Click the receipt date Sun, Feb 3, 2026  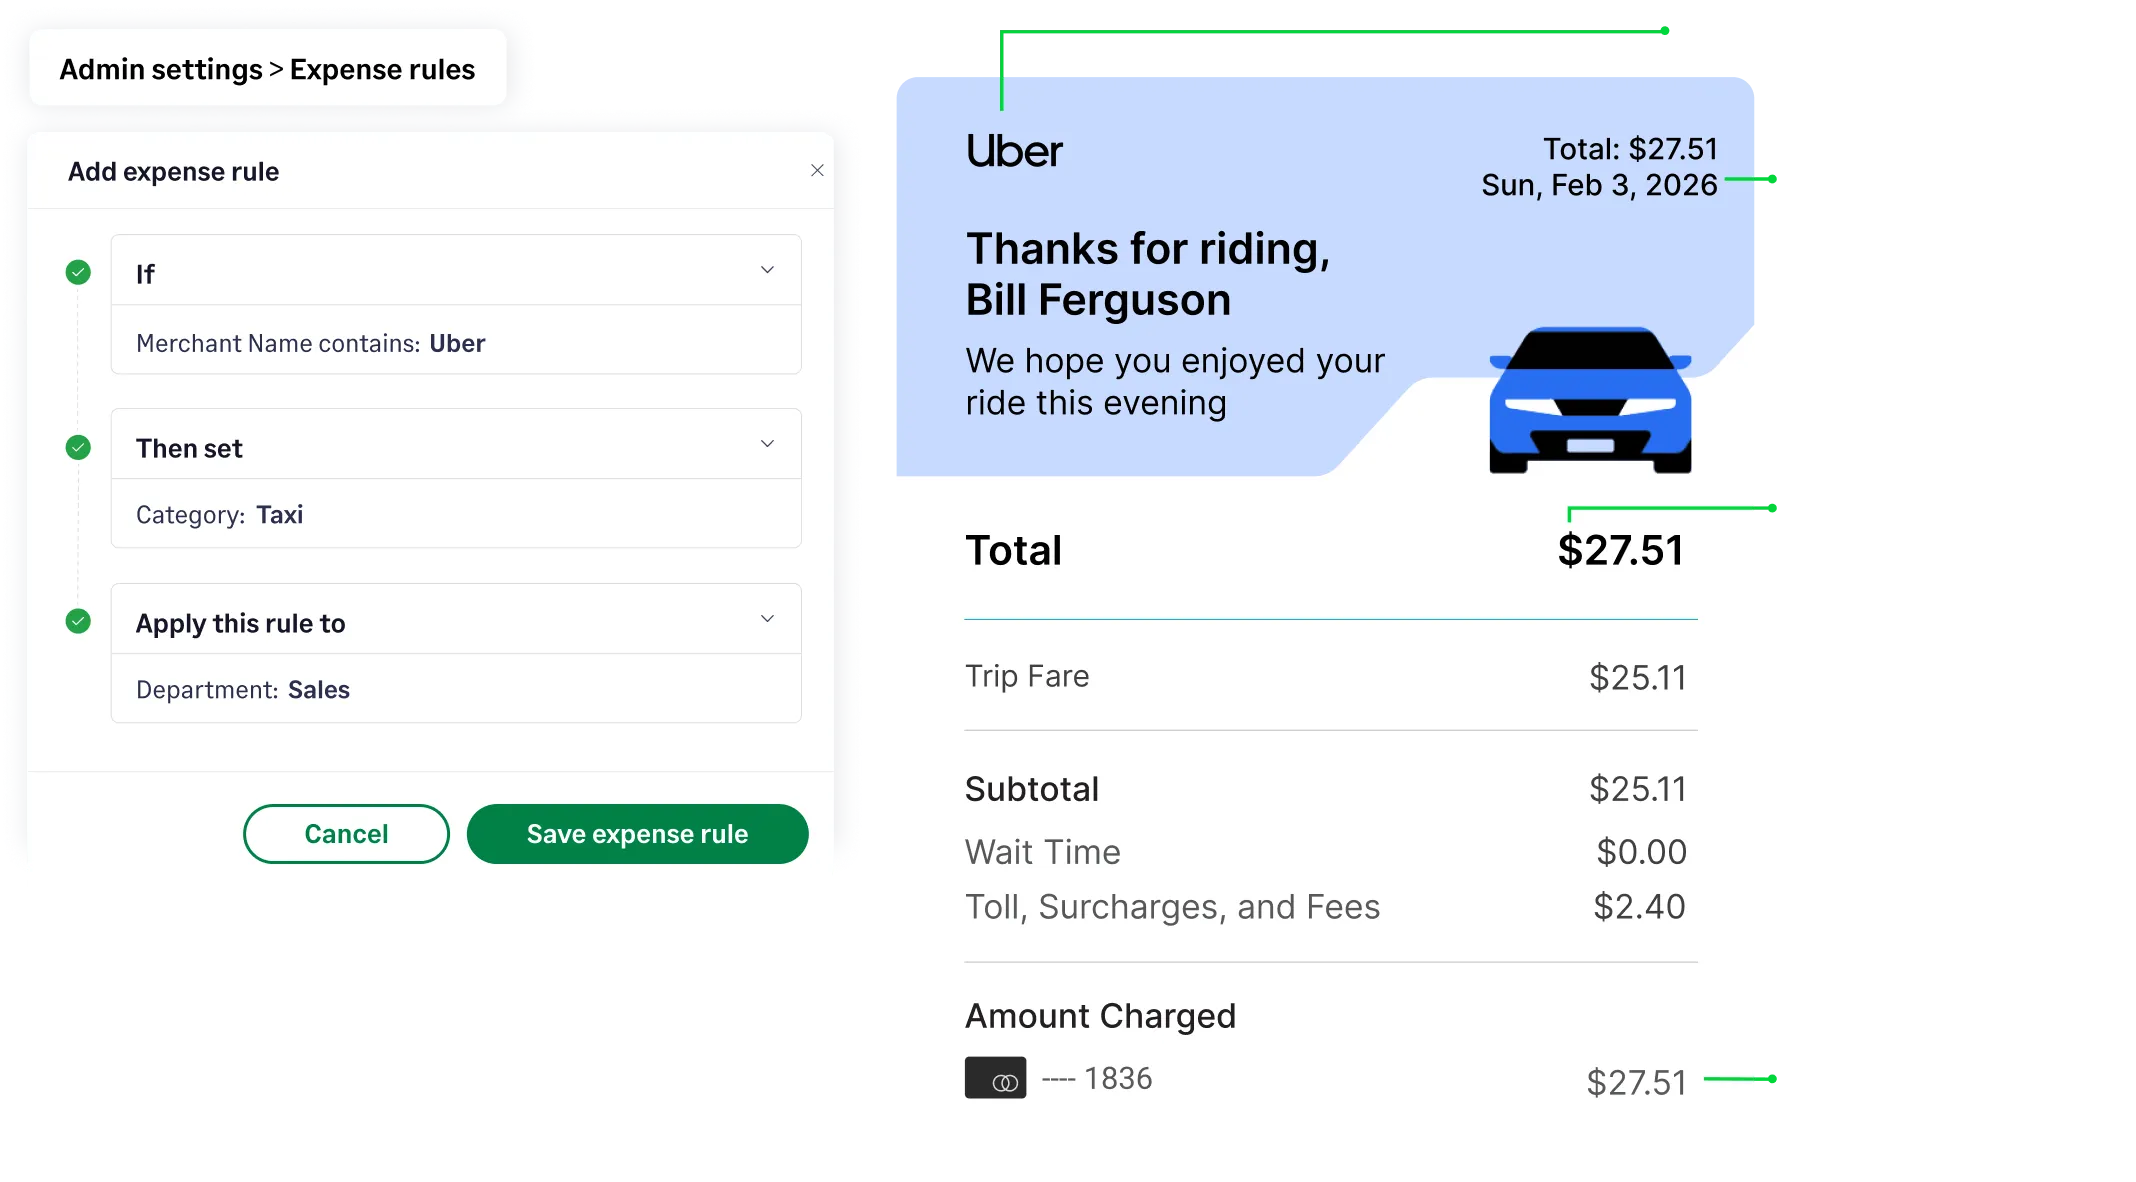[1599, 186]
